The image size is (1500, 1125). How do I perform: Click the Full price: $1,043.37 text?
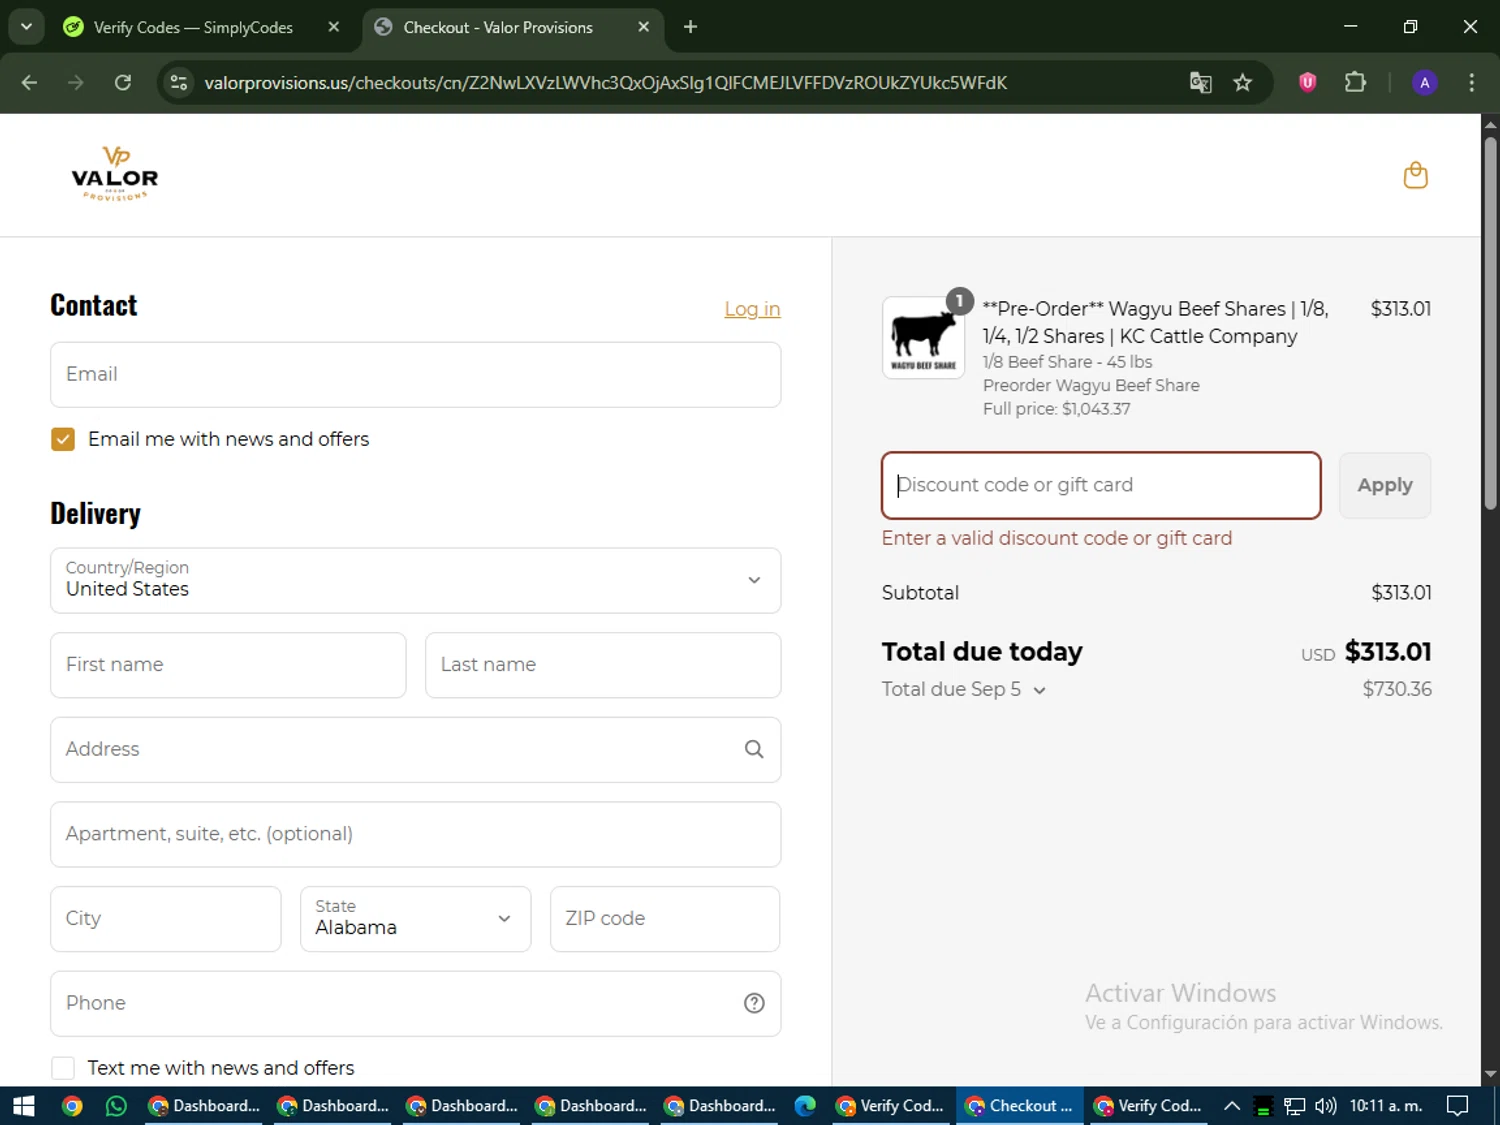tap(1056, 409)
